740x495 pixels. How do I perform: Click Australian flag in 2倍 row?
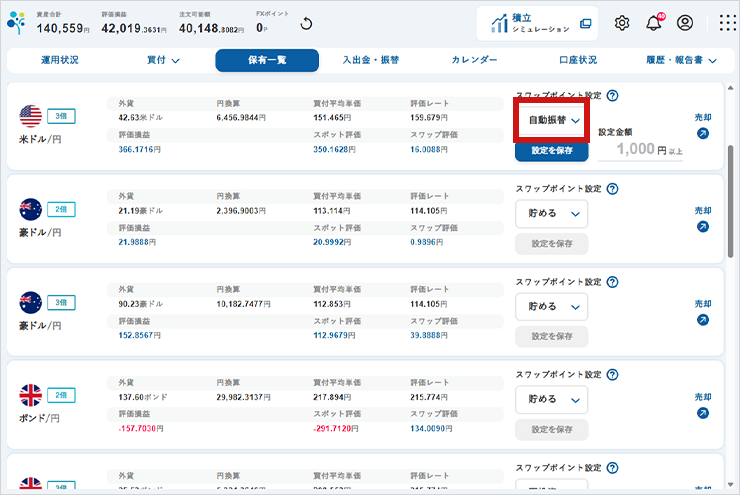(x=31, y=209)
